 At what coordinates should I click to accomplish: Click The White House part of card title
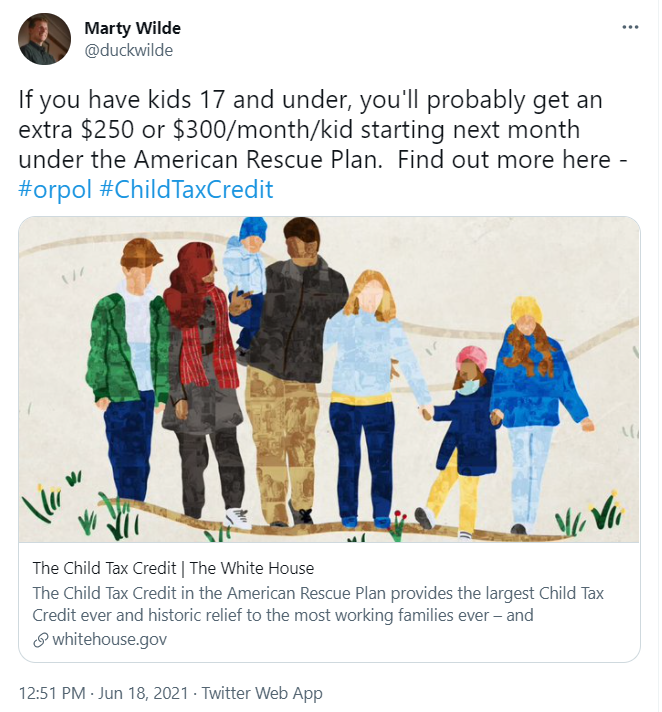[x=252, y=568]
